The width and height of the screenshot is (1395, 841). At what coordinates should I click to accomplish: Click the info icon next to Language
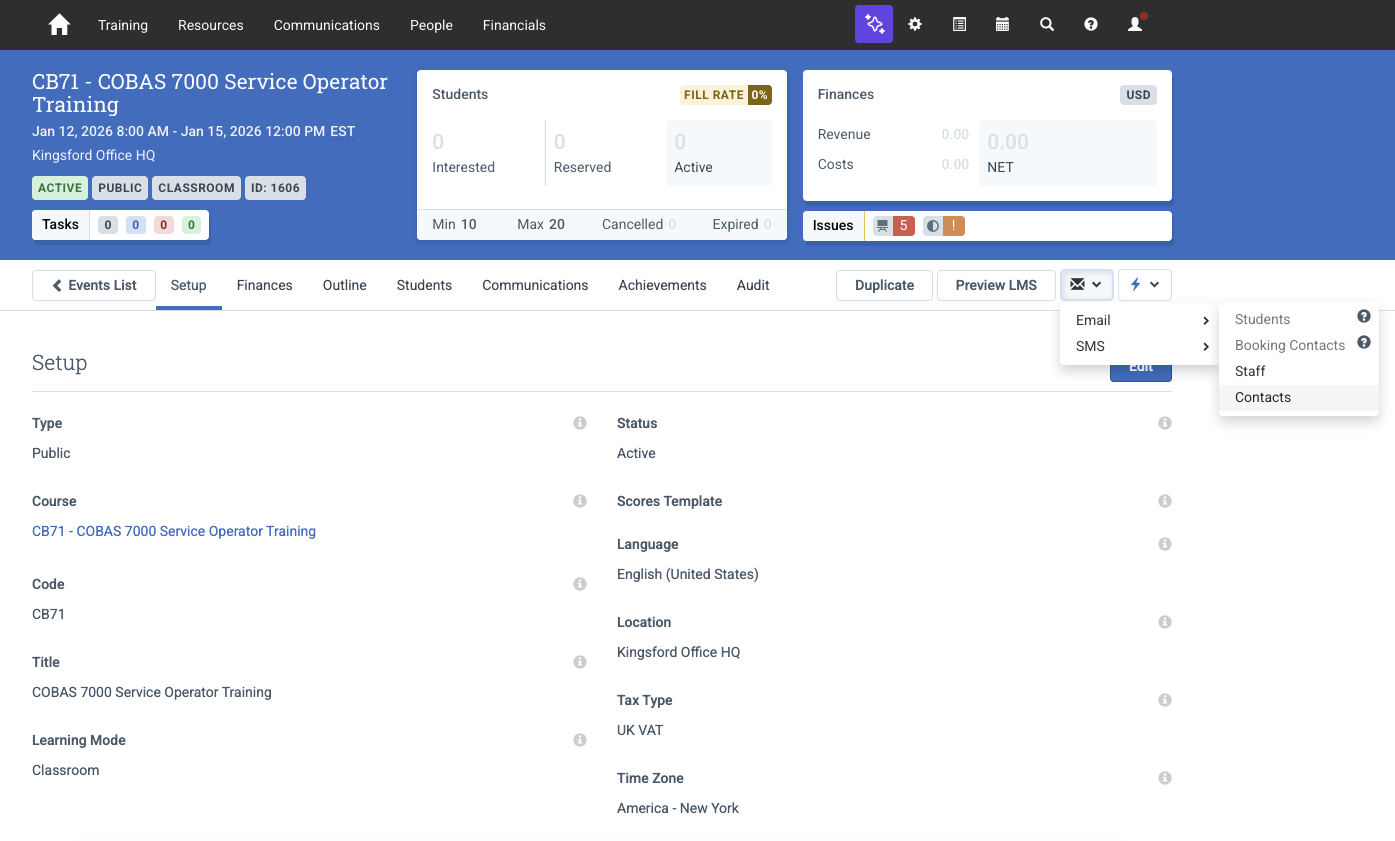pyautogui.click(x=1165, y=544)
